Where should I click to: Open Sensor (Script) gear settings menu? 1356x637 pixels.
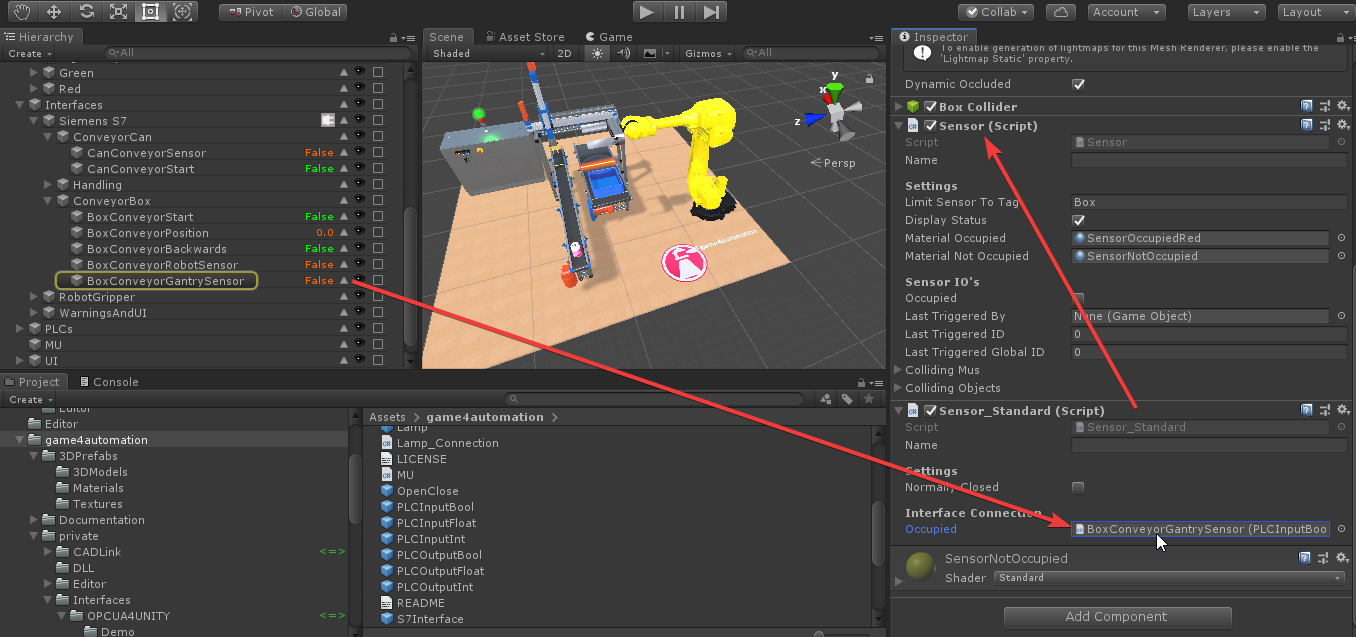pos(1342,125)
